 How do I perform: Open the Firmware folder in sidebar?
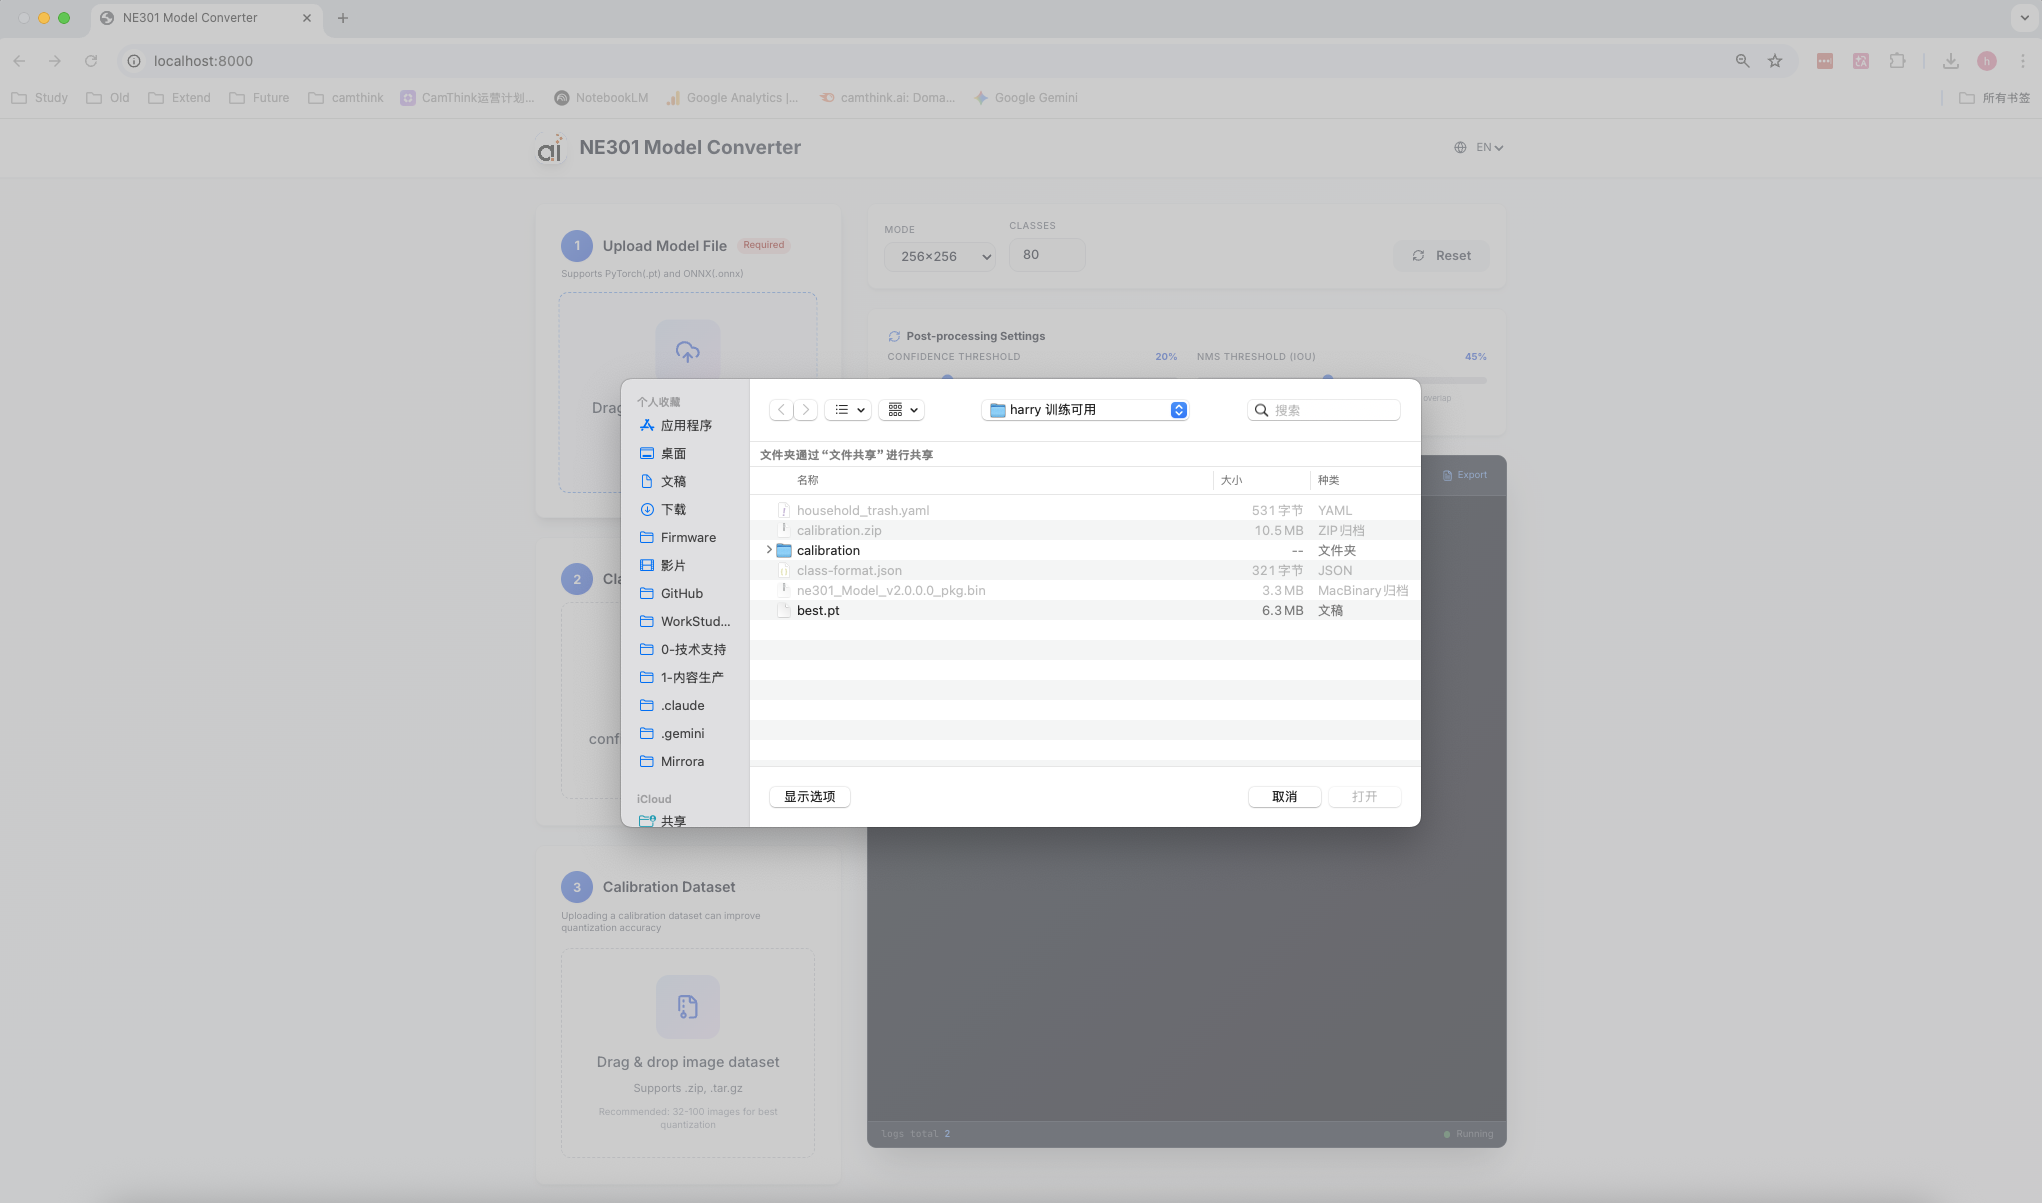click(688, 537)
